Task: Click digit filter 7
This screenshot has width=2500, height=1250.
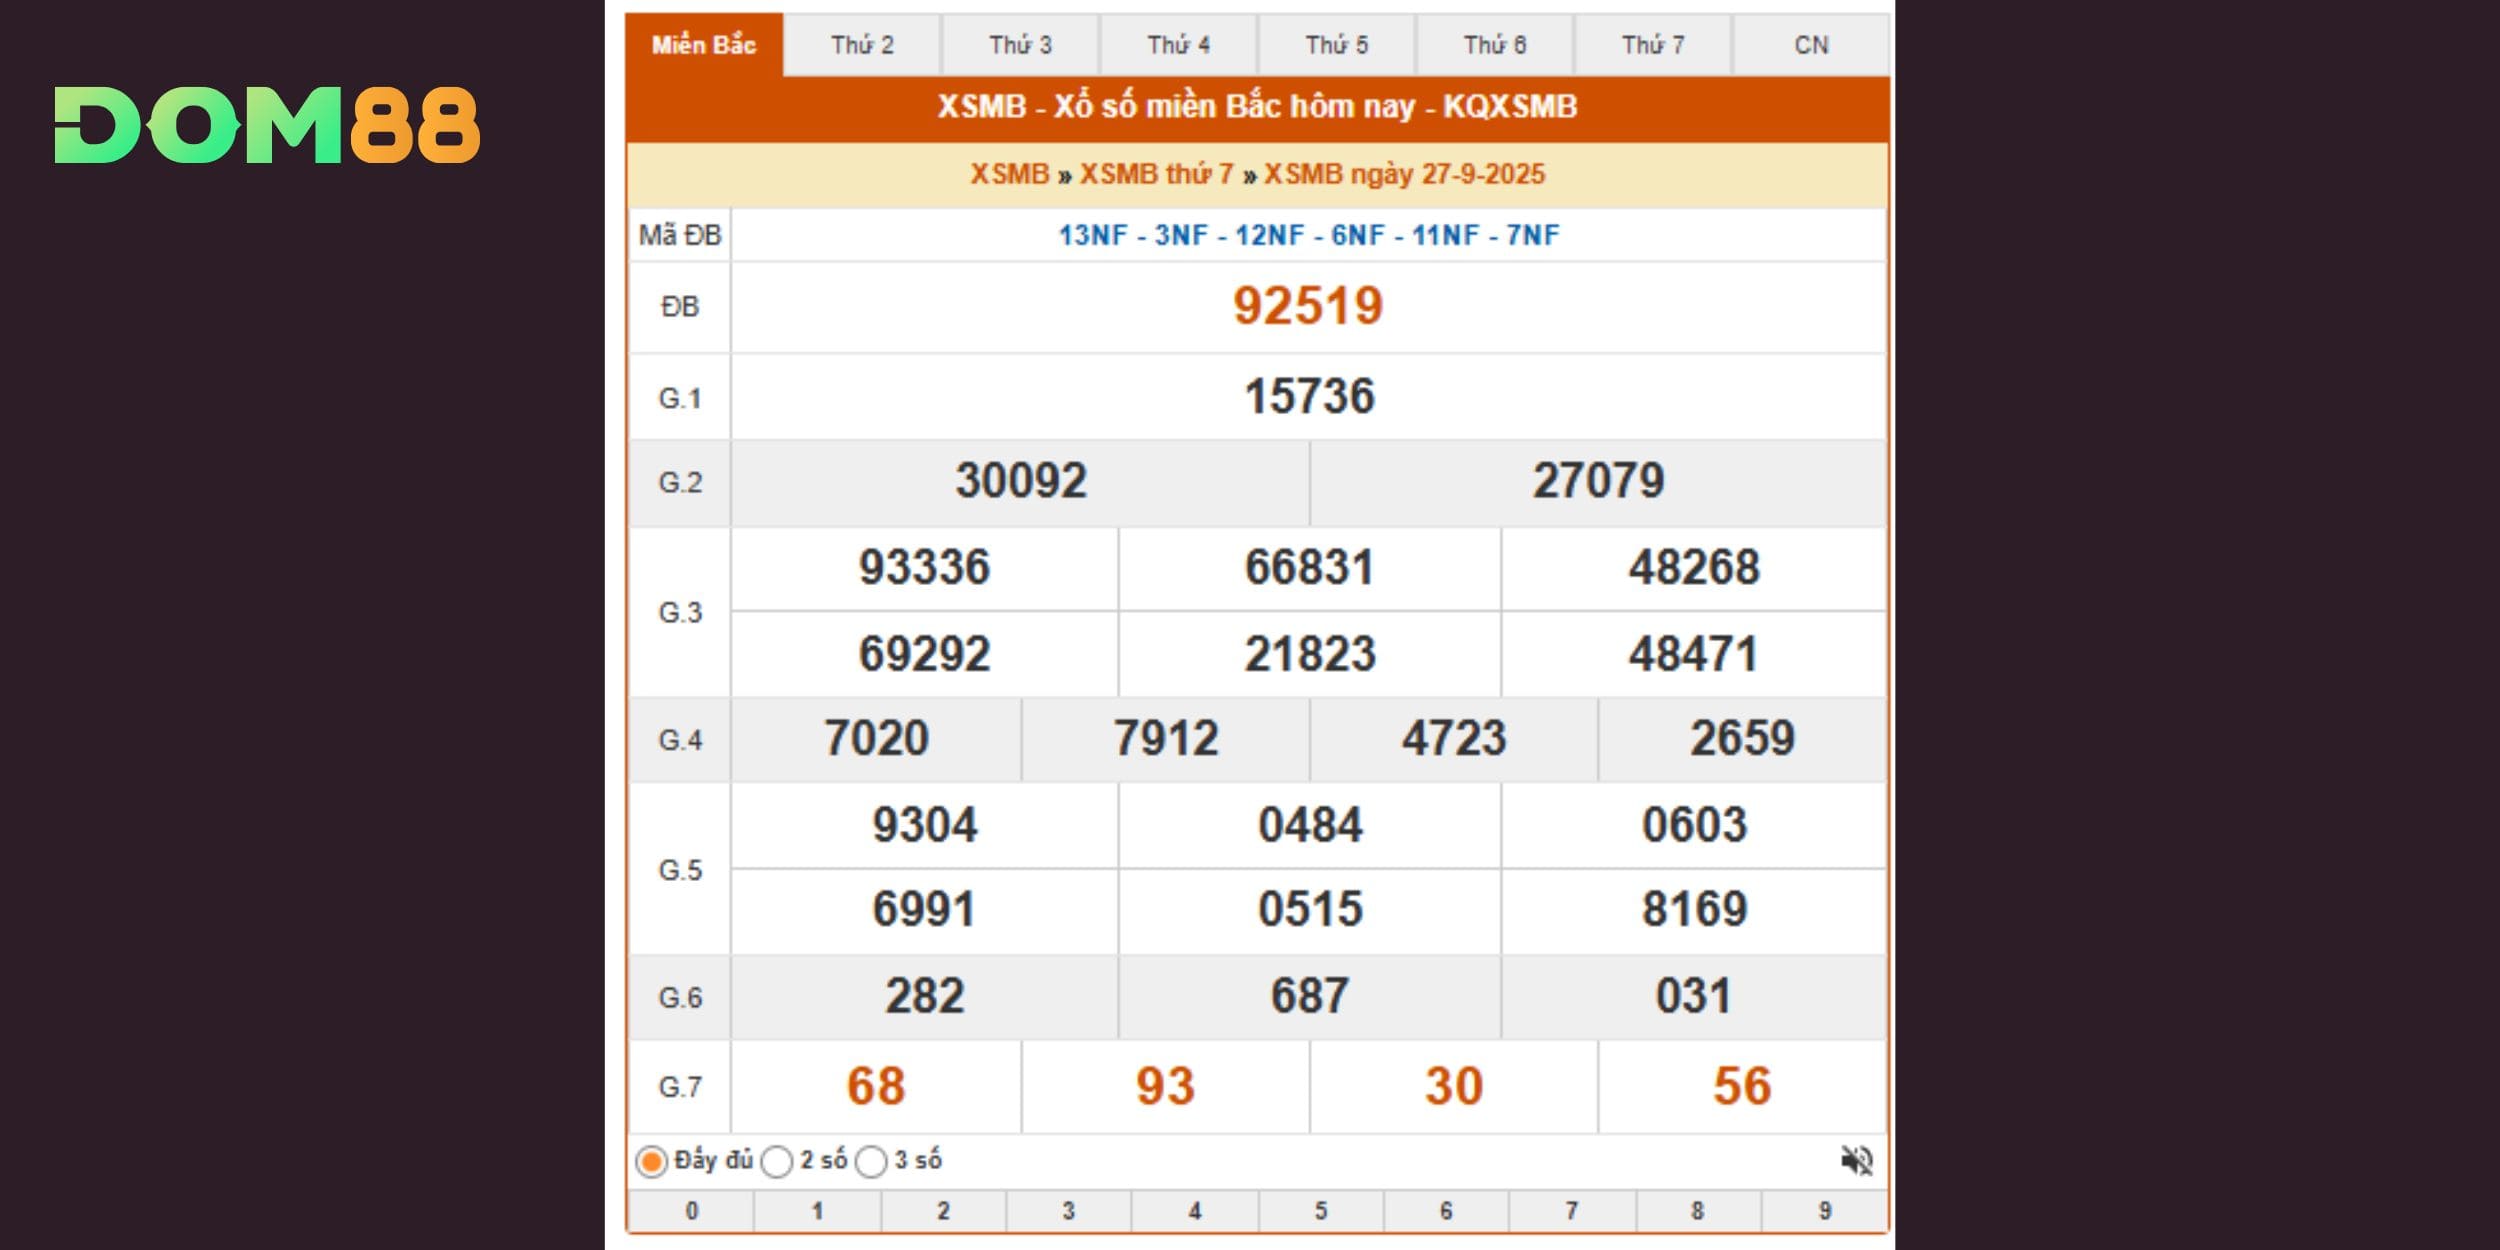Action: coord(1572,1211)
